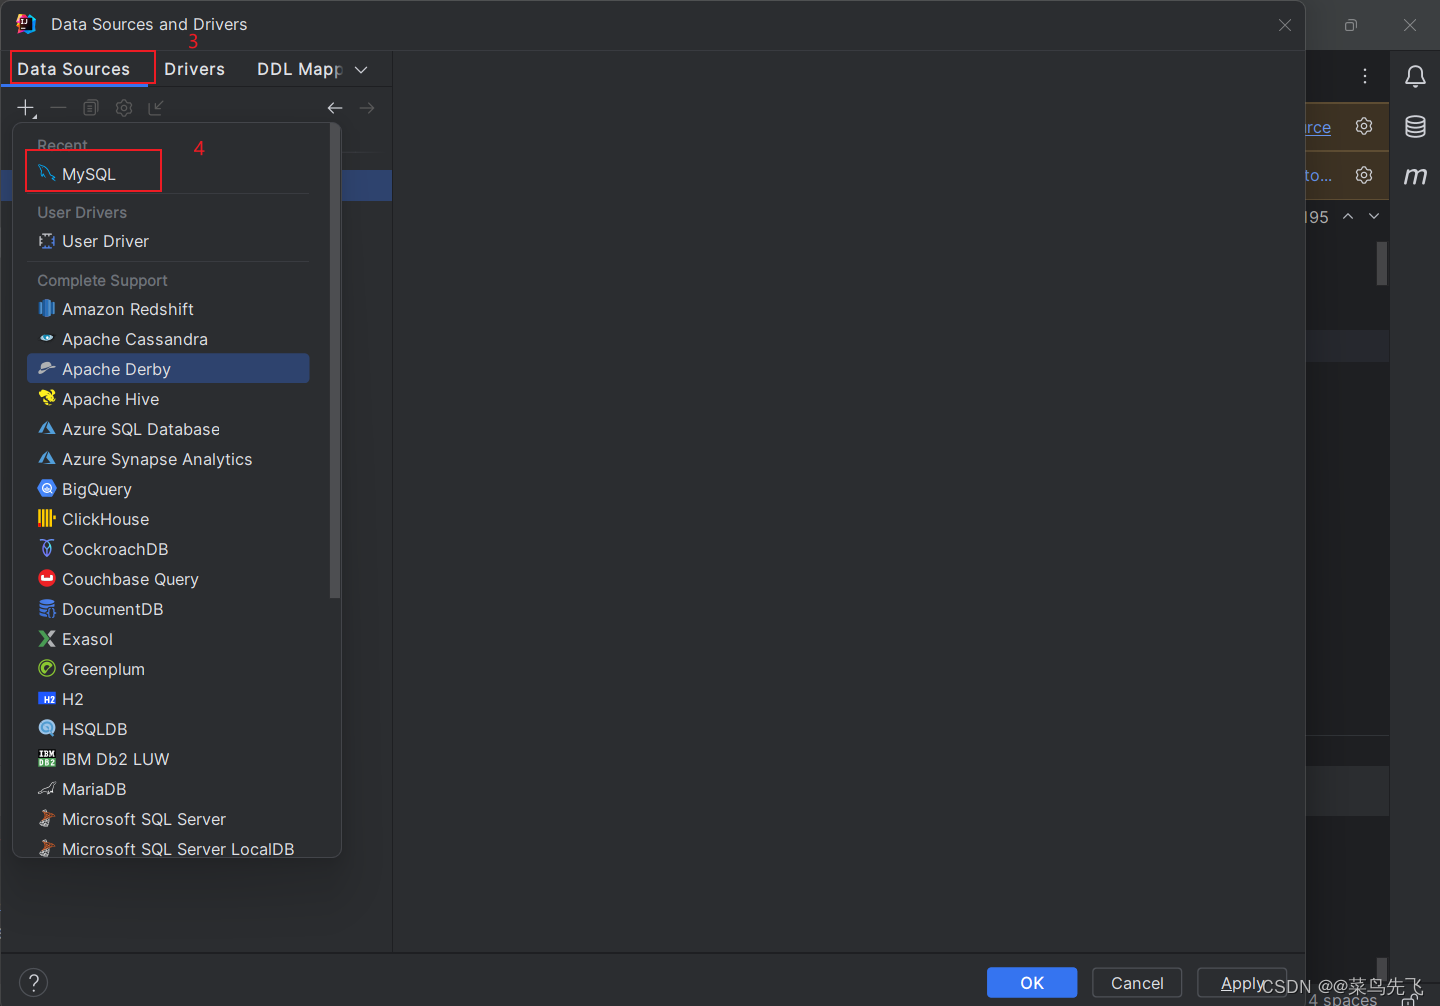1440x1006 pixels.
Task: Click the popup list scrollbar
Action: click(335, 363)
